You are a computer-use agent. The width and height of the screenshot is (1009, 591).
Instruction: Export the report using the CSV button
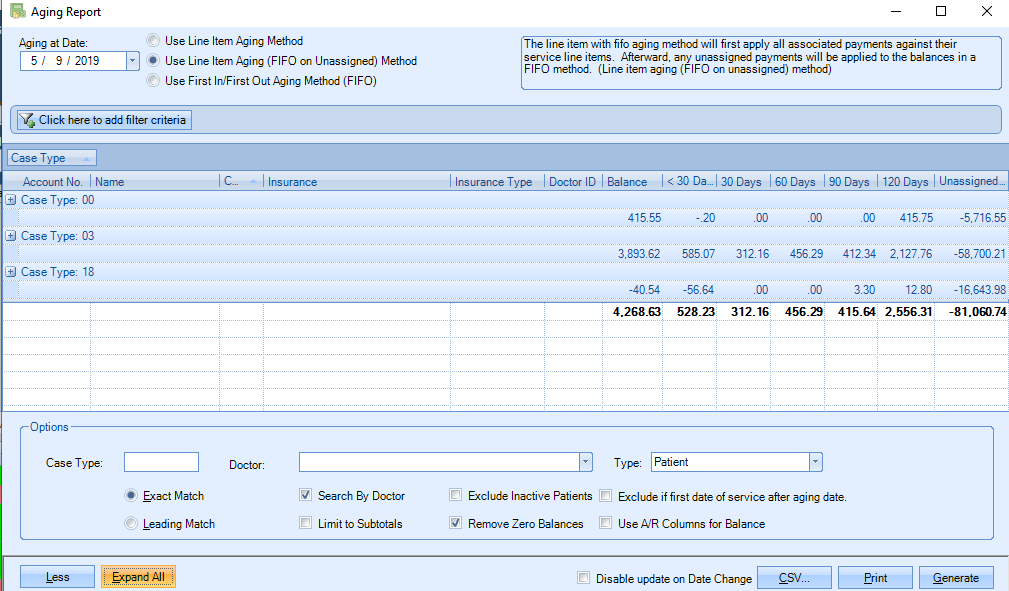(x=793, y=577)
